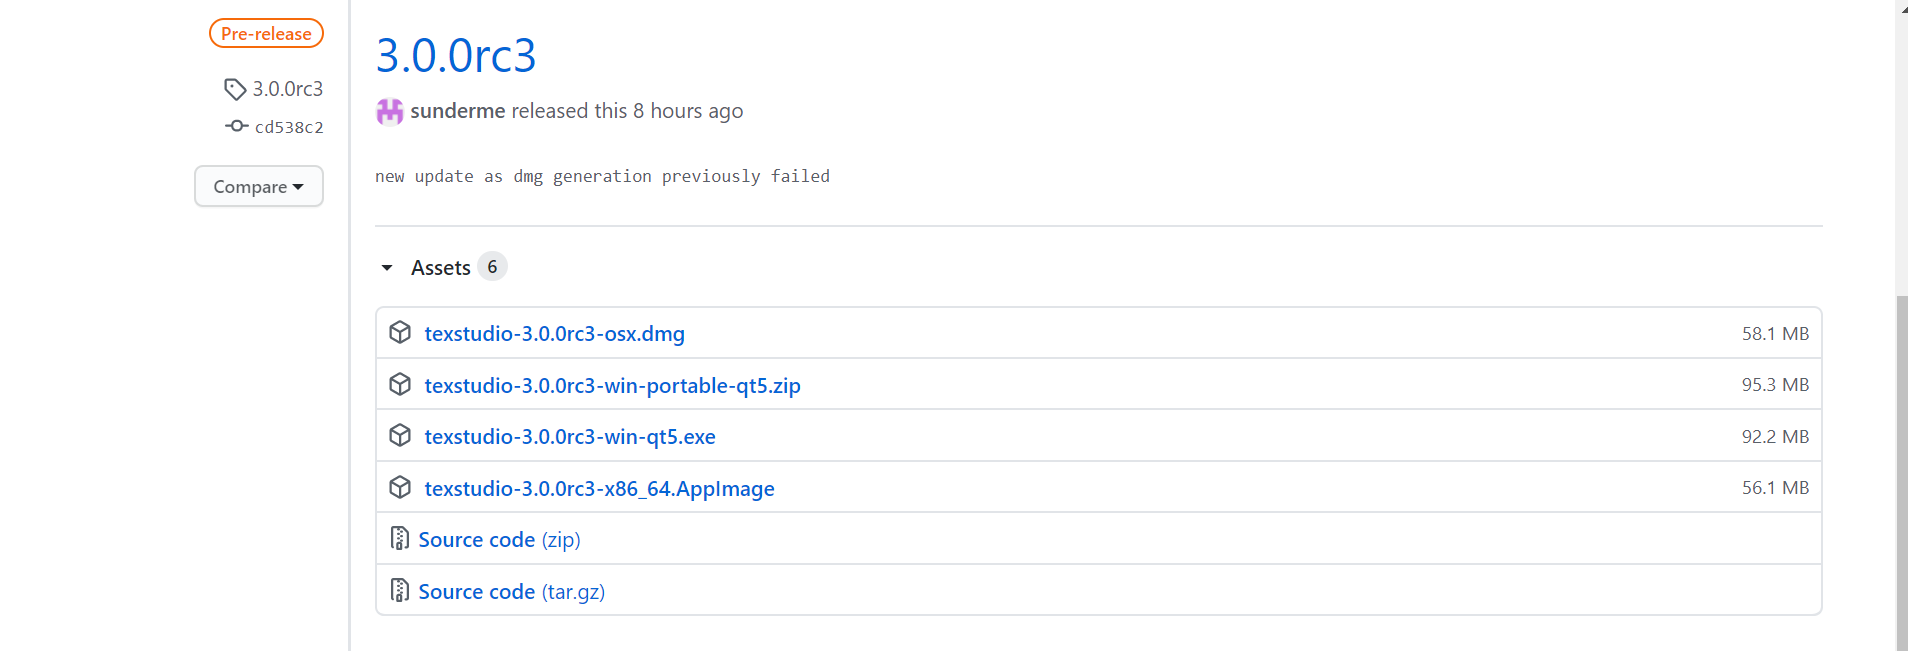Collapse the Assets section triangle
This screenshot has width=1908, height=651.
pyautogui.click(x=387, y=268)
